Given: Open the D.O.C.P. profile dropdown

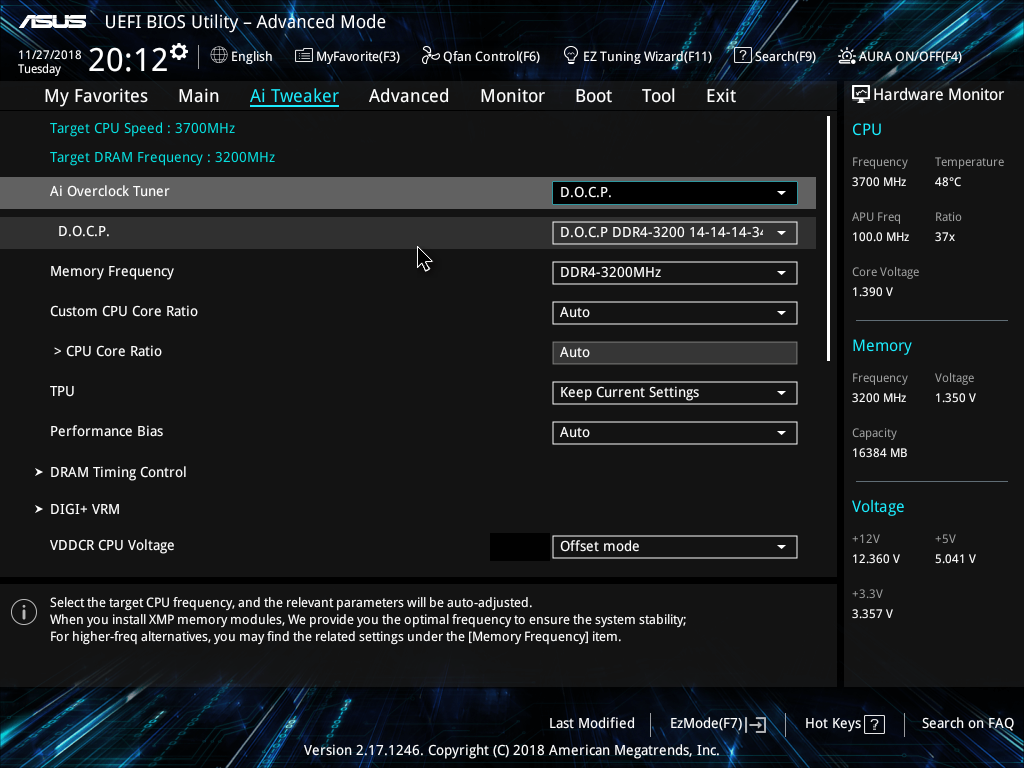Looking at the screenshot, I should pos(675,232).
